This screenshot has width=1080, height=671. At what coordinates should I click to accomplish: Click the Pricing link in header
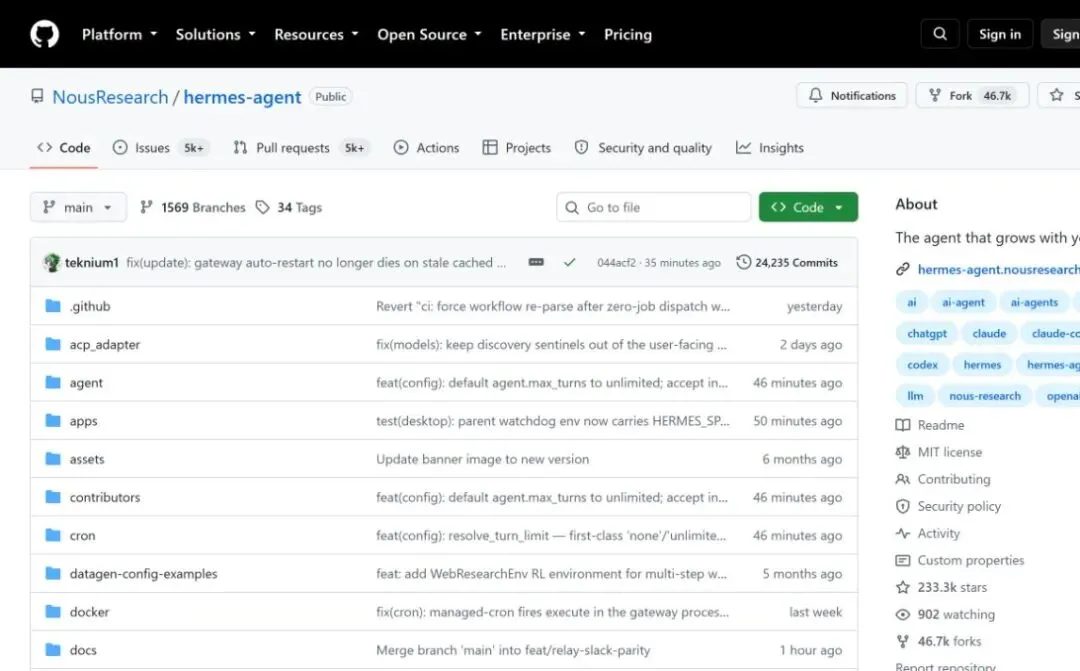(x=627, y=34)
